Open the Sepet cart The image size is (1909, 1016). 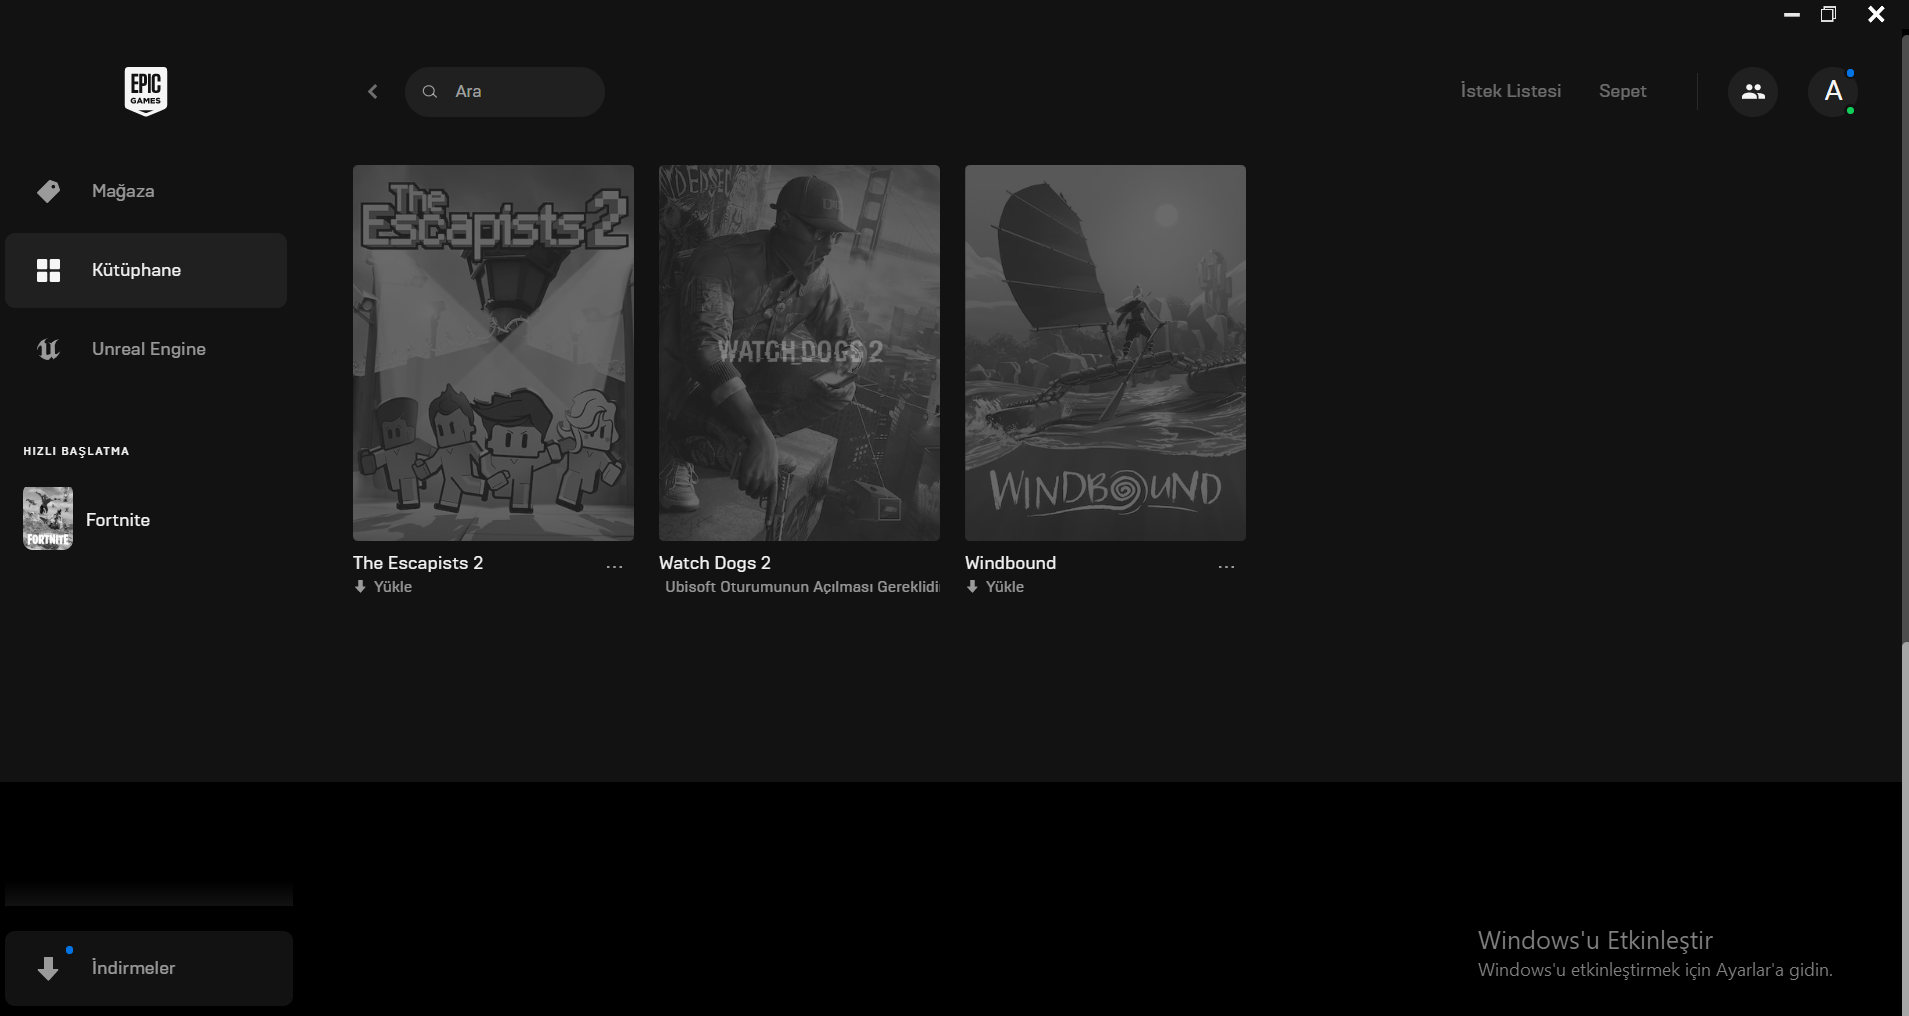tap(1622, 91)
